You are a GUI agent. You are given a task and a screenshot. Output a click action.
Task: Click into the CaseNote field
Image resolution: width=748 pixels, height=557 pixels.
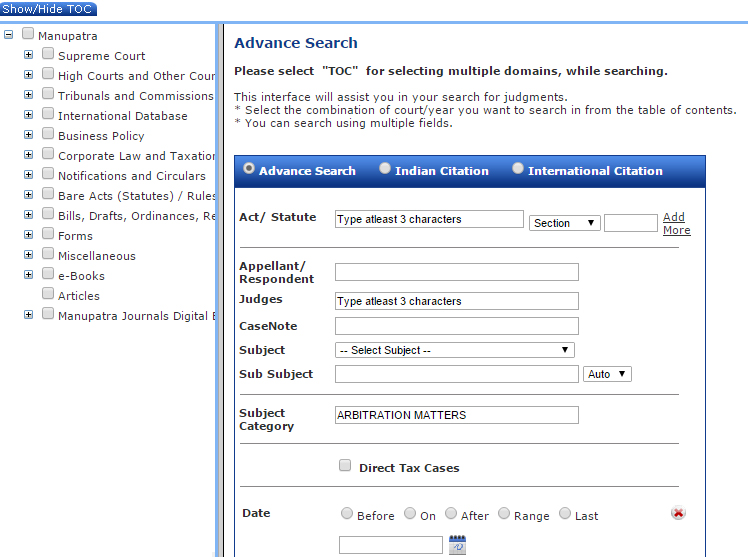point(457,326)
